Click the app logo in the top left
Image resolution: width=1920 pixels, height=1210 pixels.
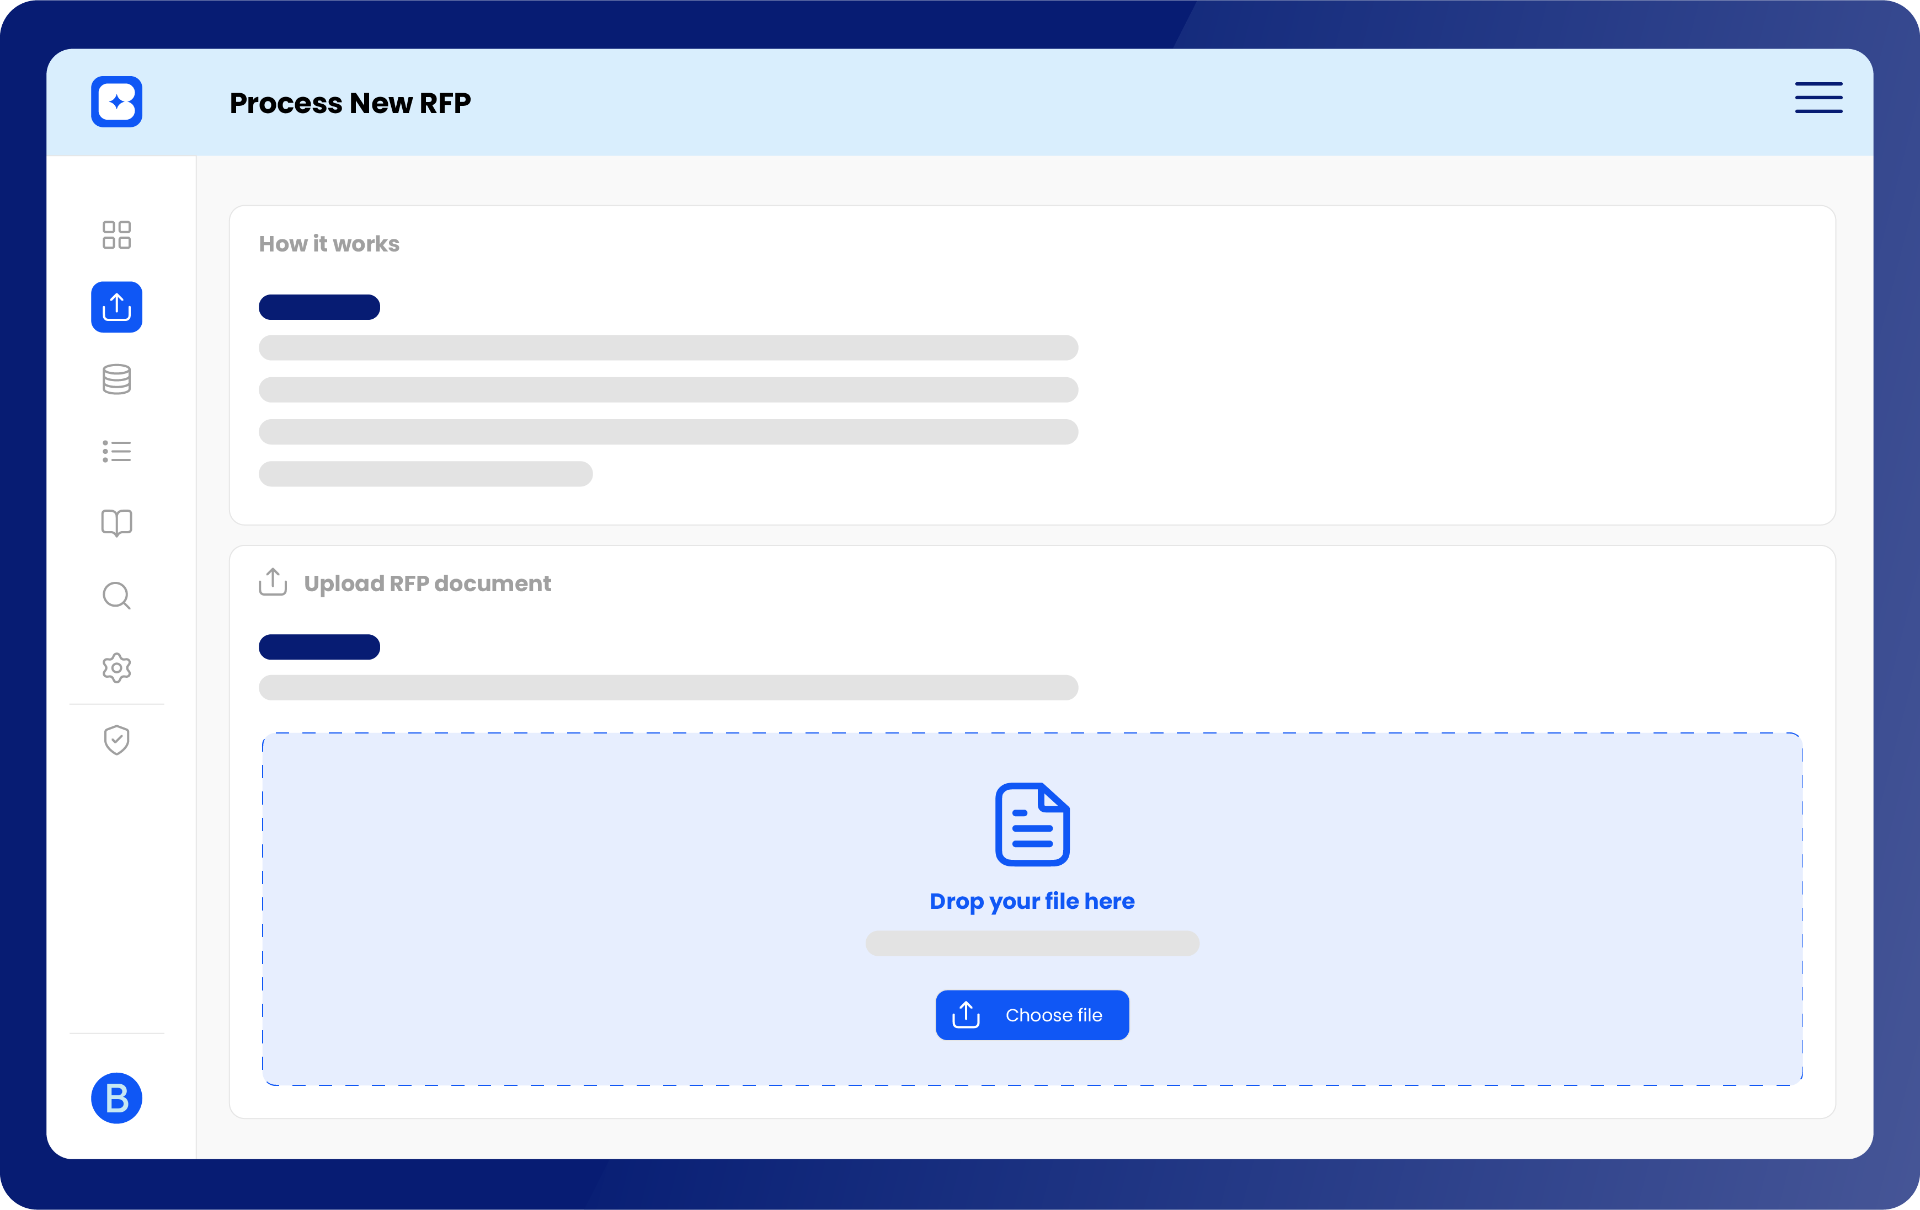116,101
